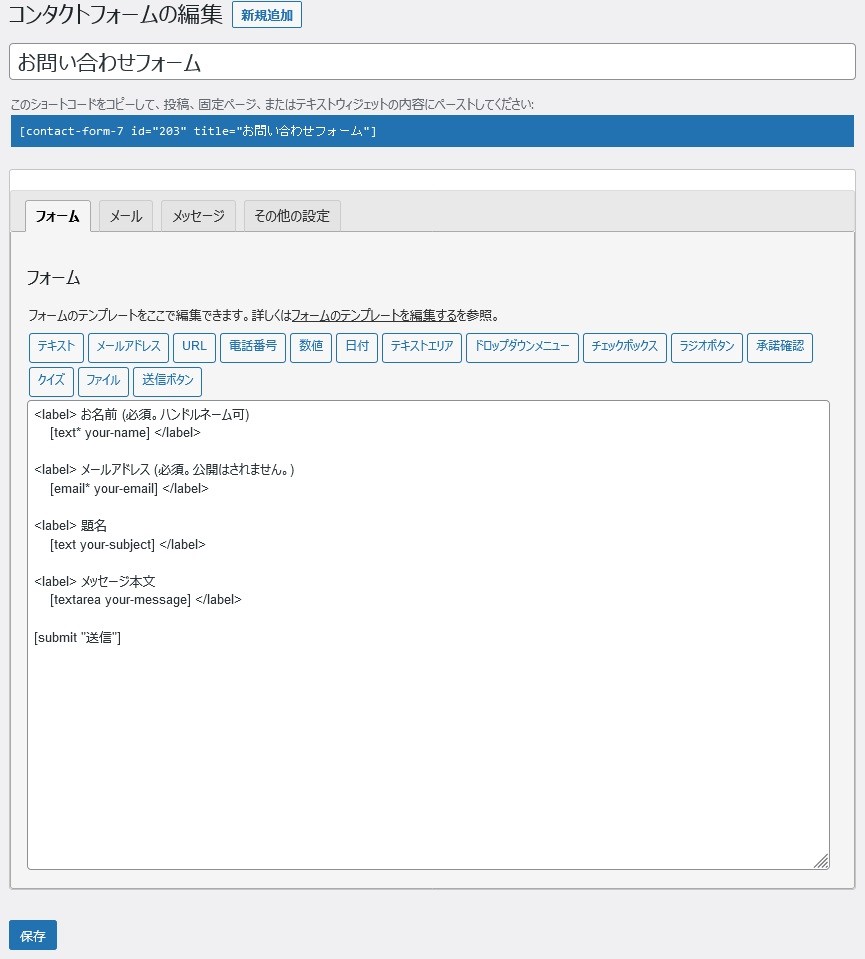Click the [submit "送信"] line
The height and width of the screenshot is (959, 865).
coord(78,637)
